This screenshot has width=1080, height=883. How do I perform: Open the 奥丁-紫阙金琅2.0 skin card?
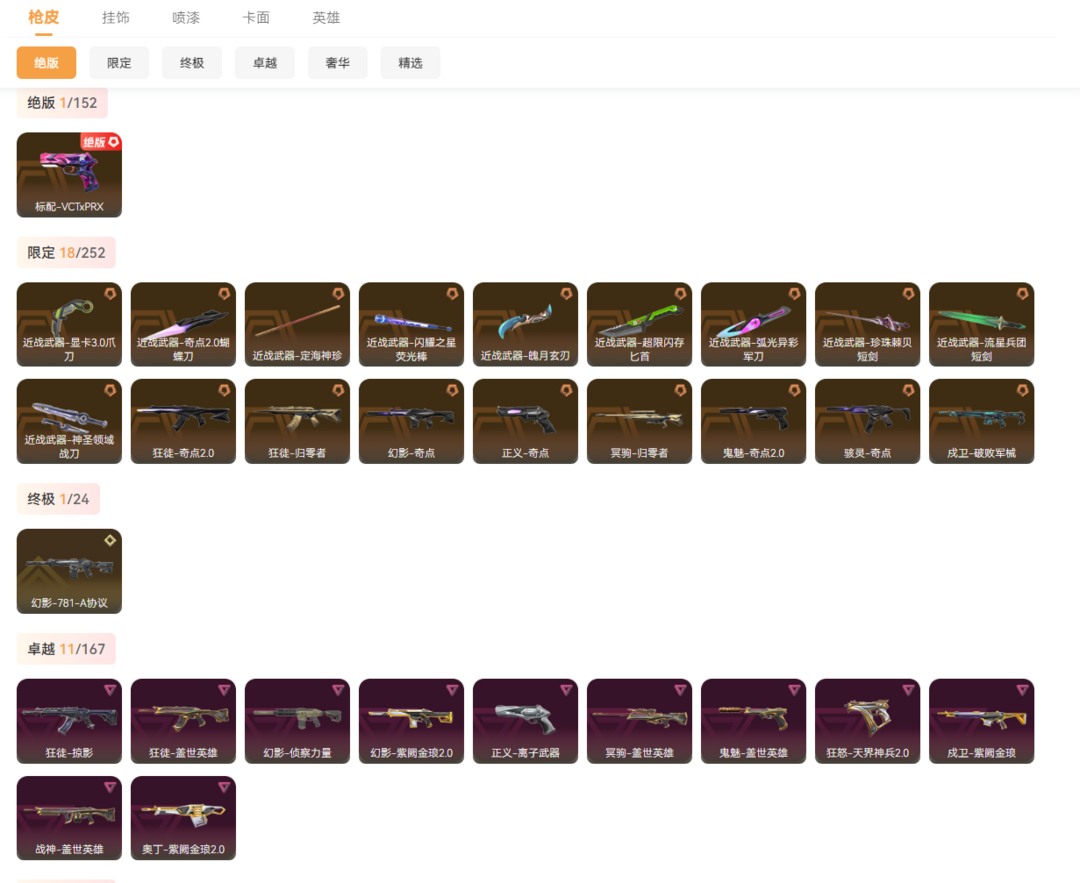coord(183,818)
